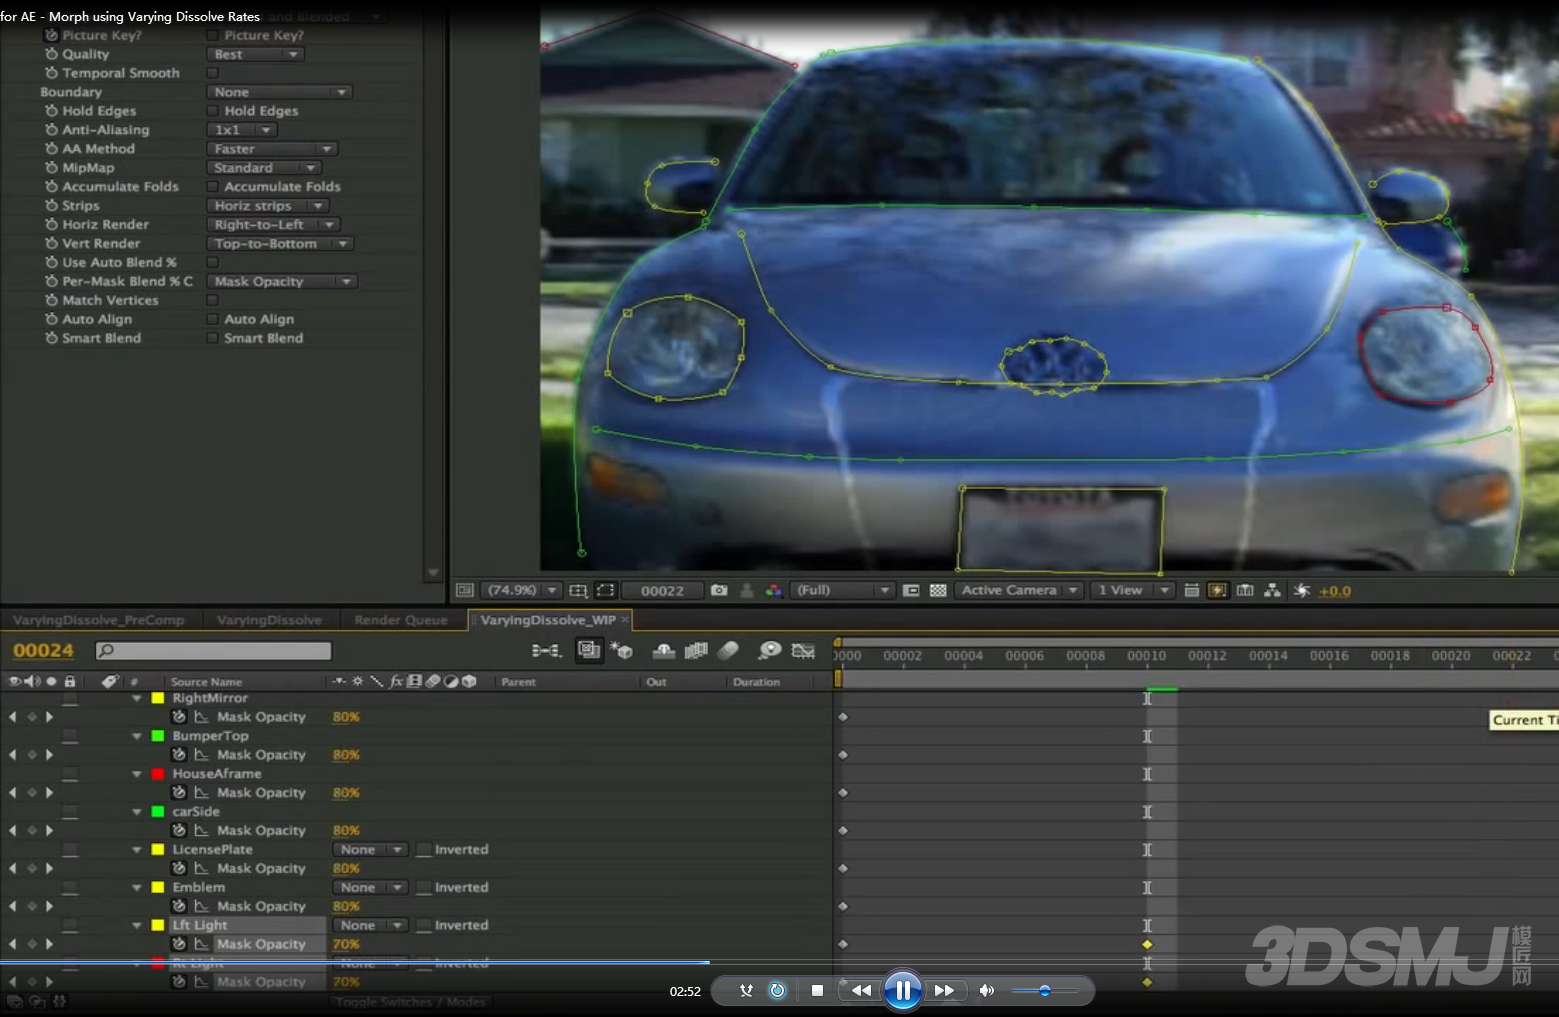Open the Boundary dropdown set to None

coord(279,92)
